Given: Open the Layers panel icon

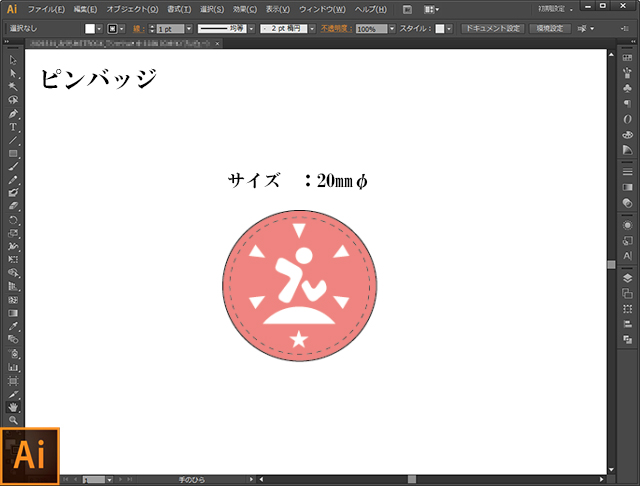Looking at the screenshot, I should point(627,278).
